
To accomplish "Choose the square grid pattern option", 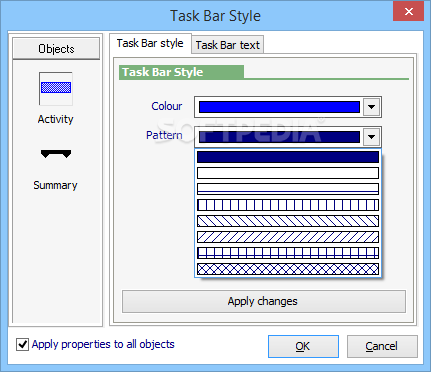I will [288, 253].
